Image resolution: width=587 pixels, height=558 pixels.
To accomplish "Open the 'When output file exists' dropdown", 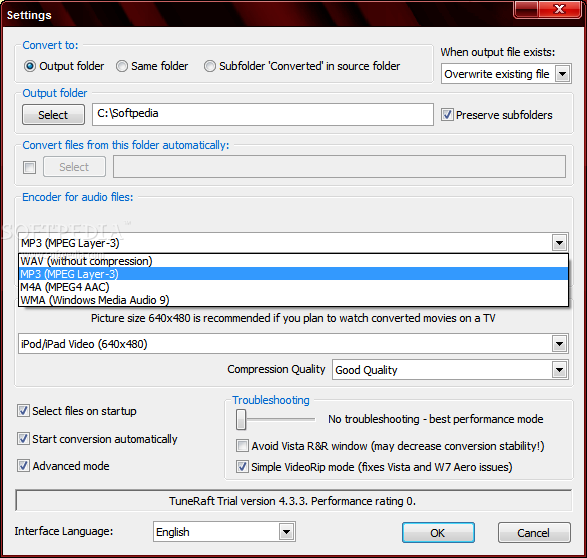I will point(506,74).
